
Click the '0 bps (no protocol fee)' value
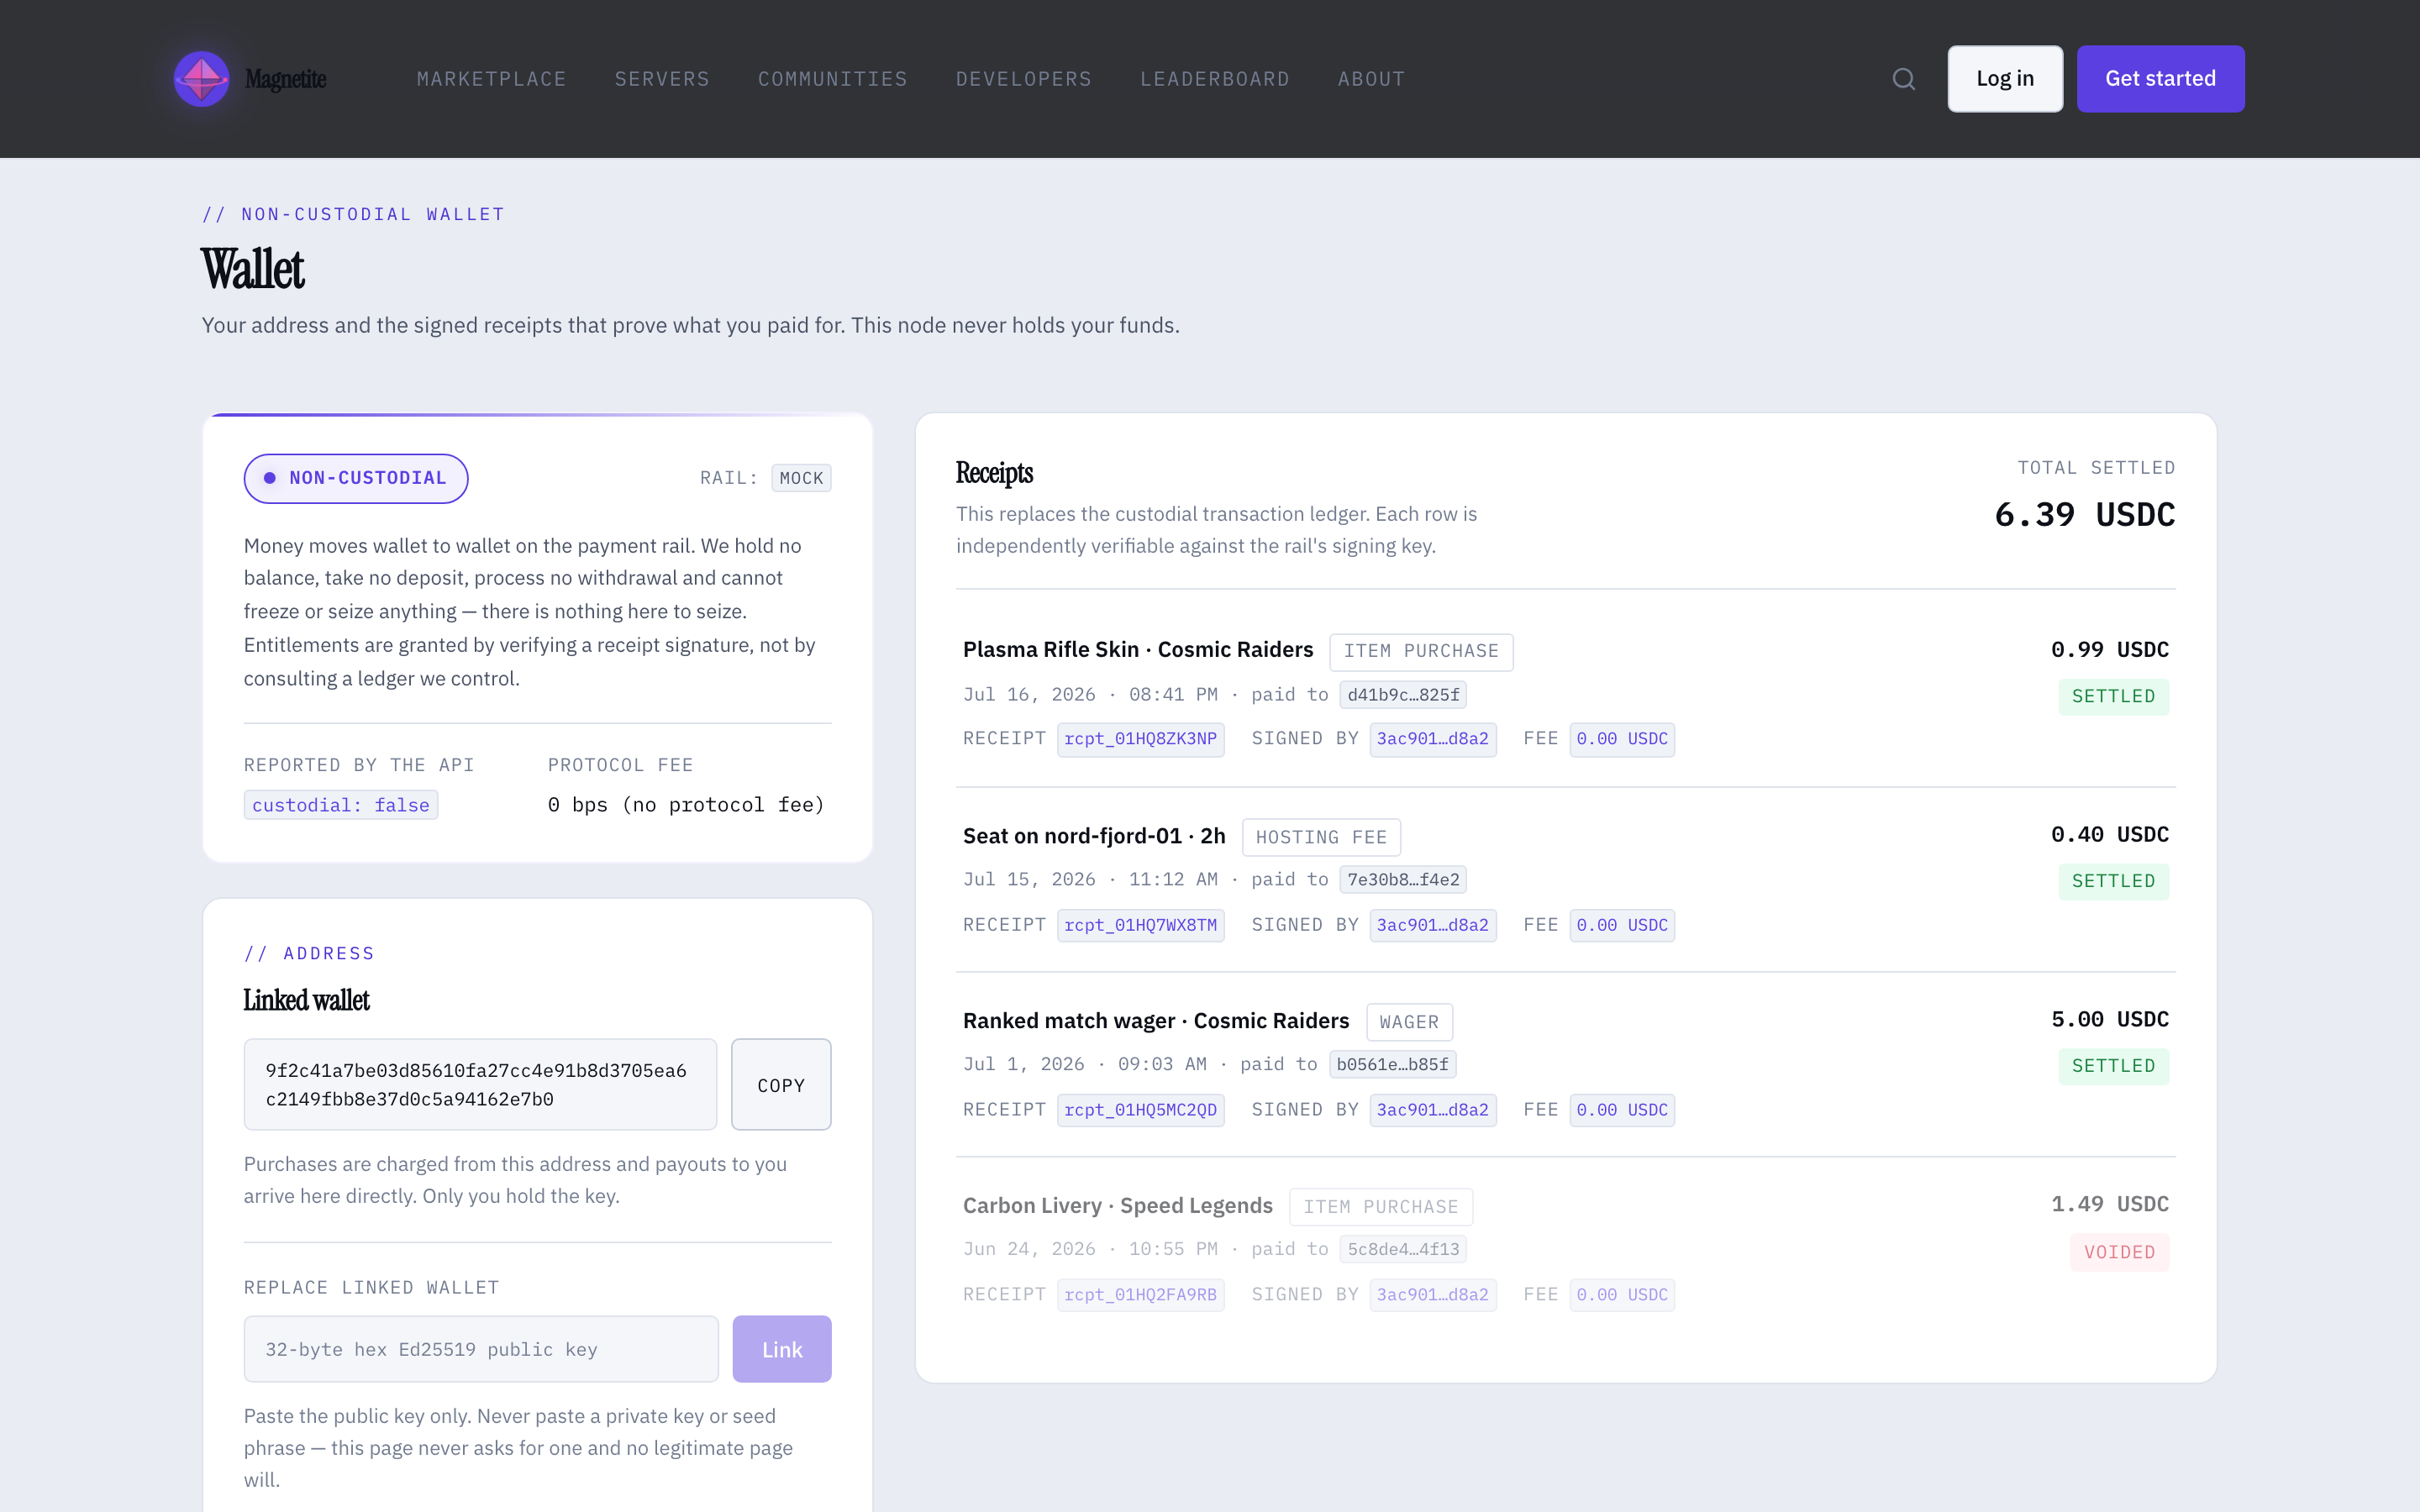tap(686, 805)
